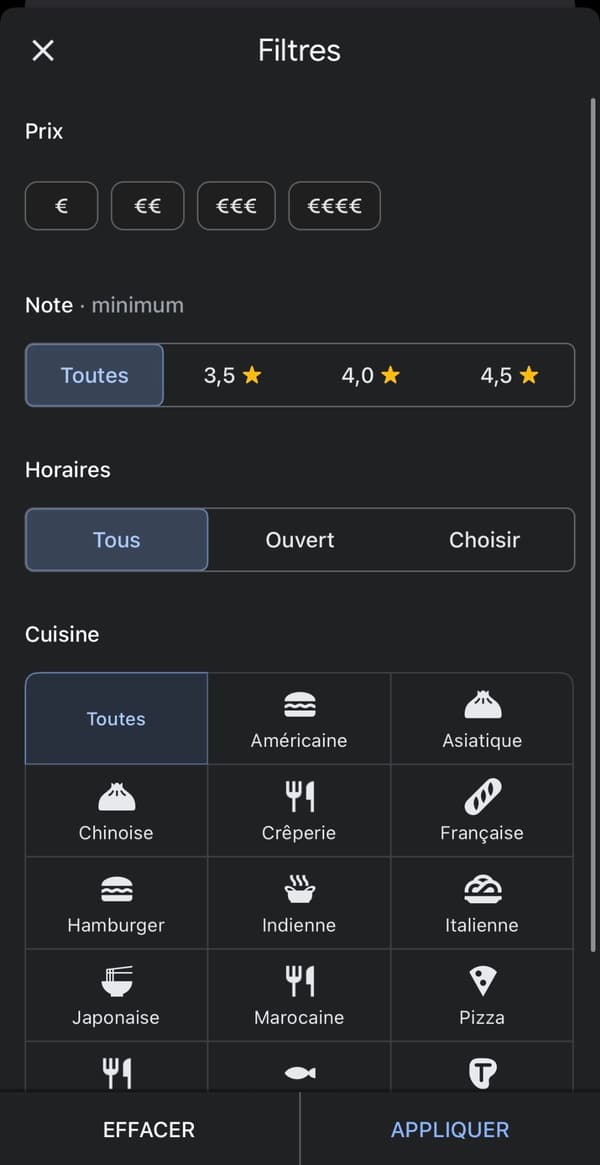Select the Américaine cuisine burger icon

pos(299,705)
